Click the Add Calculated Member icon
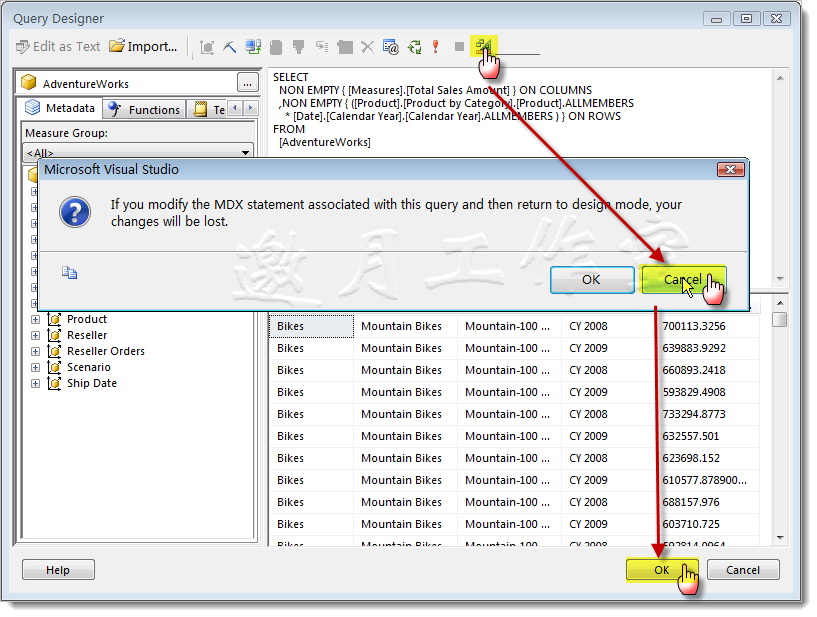The height and width of the screenshot is (617, 817). (276, 47)
